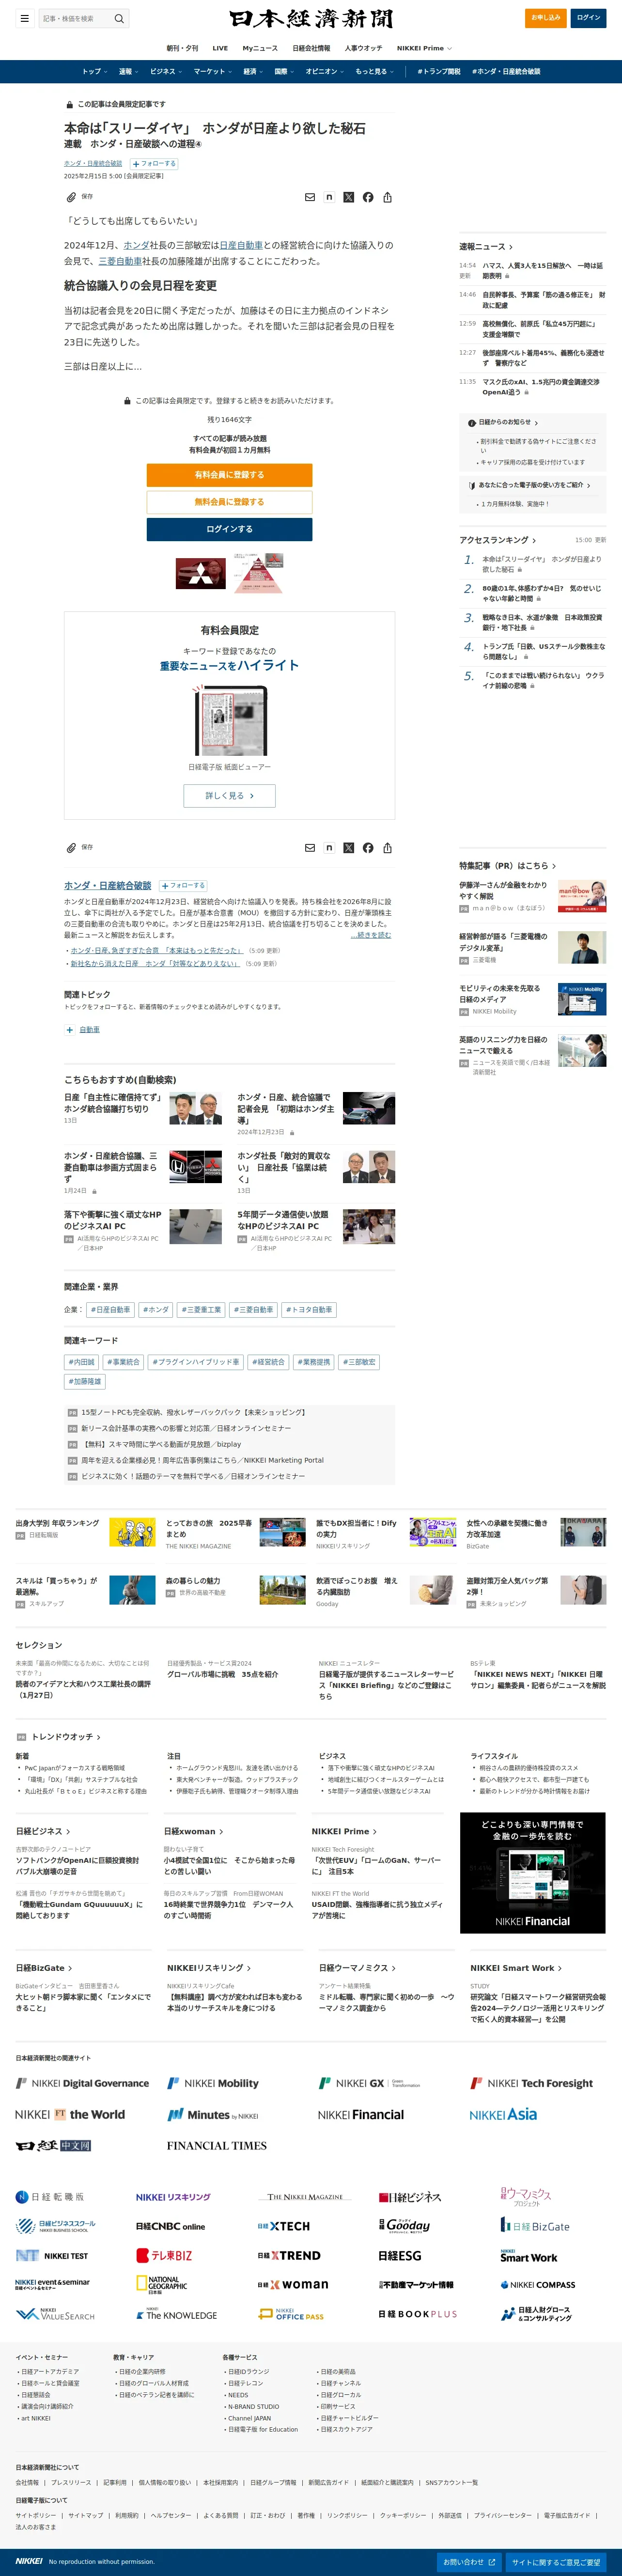Open the 日経XTECH logo
The height and width of the screenshot is (2576, 622).
click(284, 2226)
